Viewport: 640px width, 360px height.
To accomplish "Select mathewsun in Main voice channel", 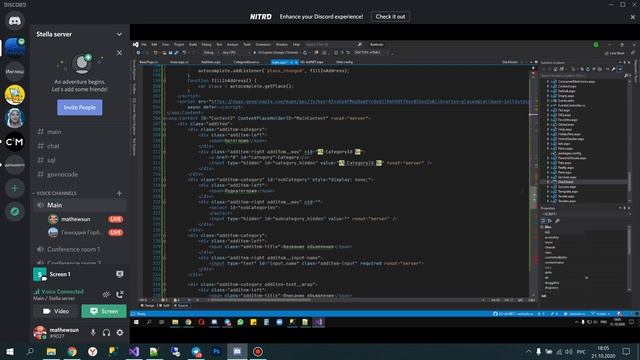I will point(76,219).
